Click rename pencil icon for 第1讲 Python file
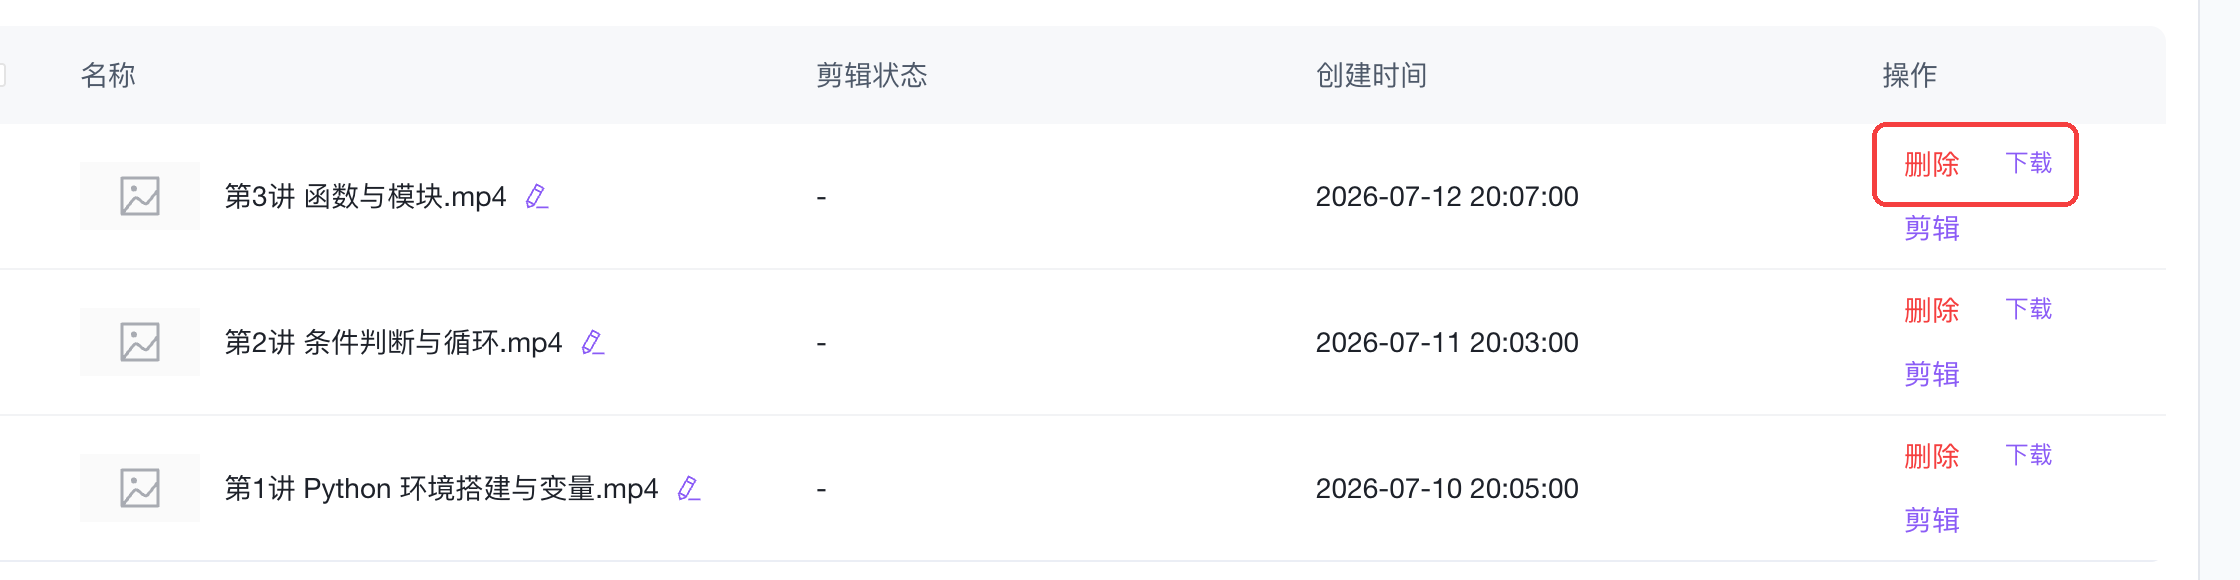2240x580 pixels. click(x=689, y=488)
